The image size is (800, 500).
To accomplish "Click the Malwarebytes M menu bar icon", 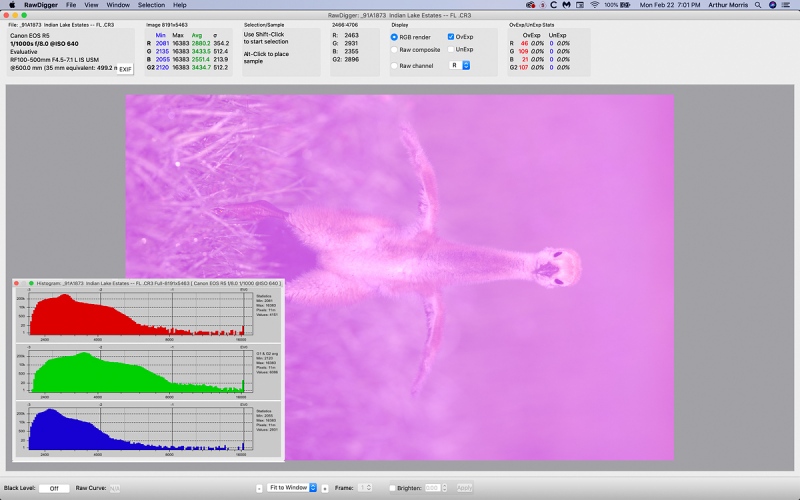I will 566,5.
